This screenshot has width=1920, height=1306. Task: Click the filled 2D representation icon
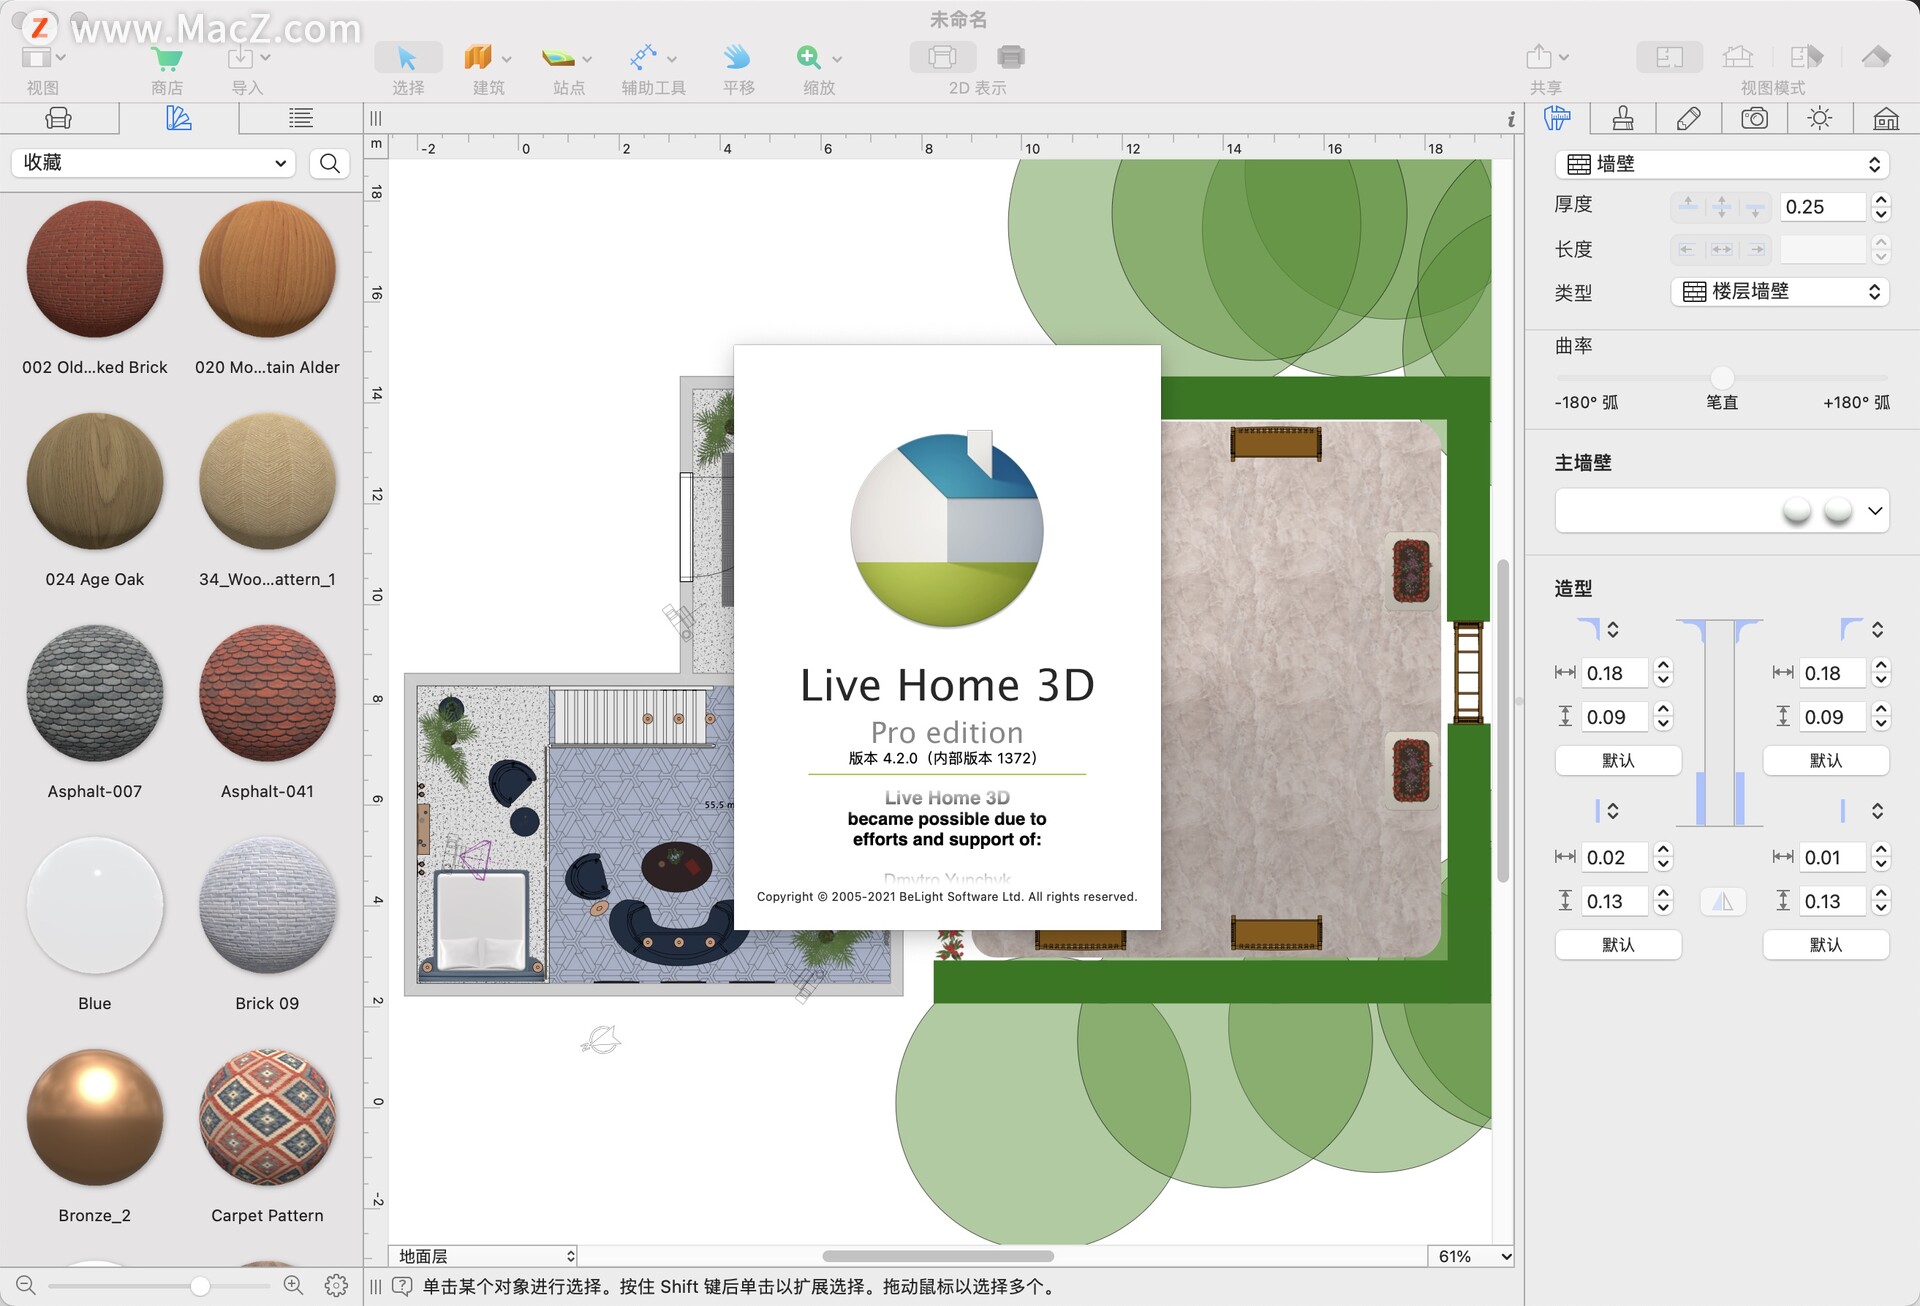click(x=1011, y=57)
